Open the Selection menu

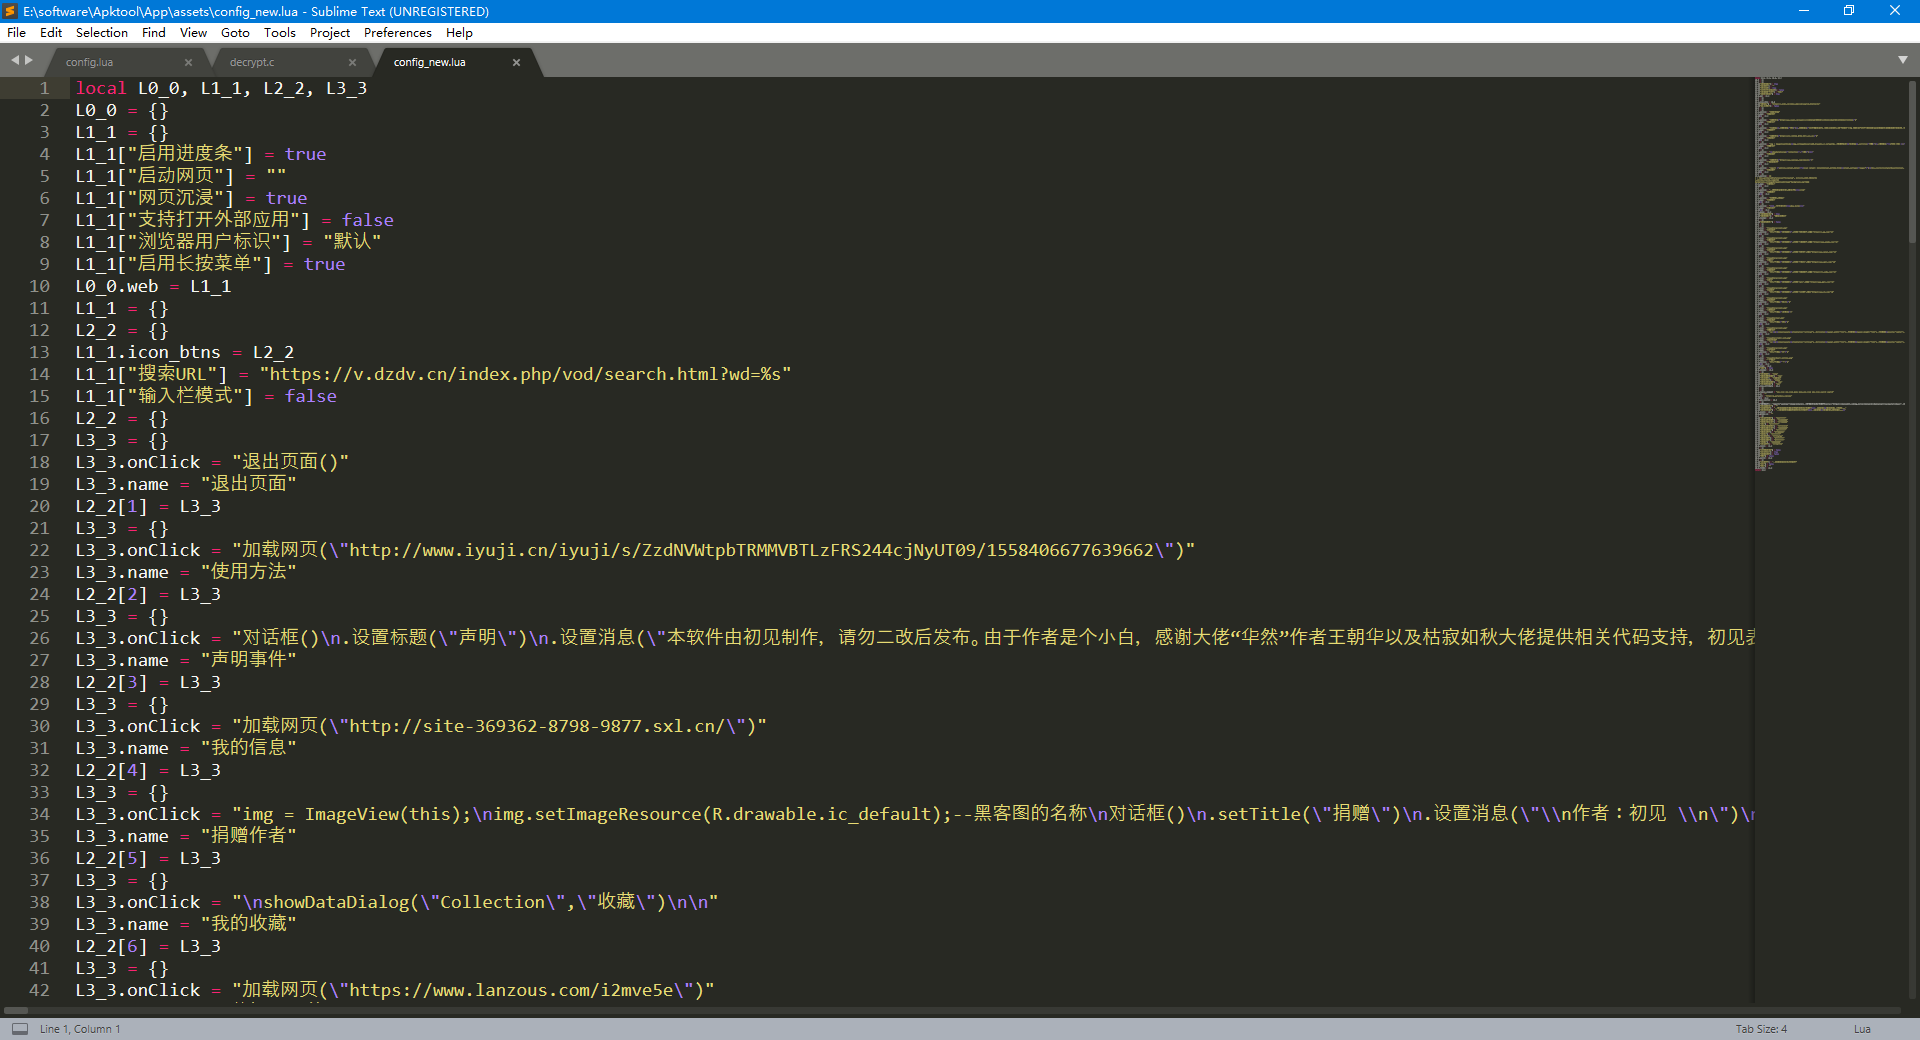pyautogui.click(x=101, y=32)
